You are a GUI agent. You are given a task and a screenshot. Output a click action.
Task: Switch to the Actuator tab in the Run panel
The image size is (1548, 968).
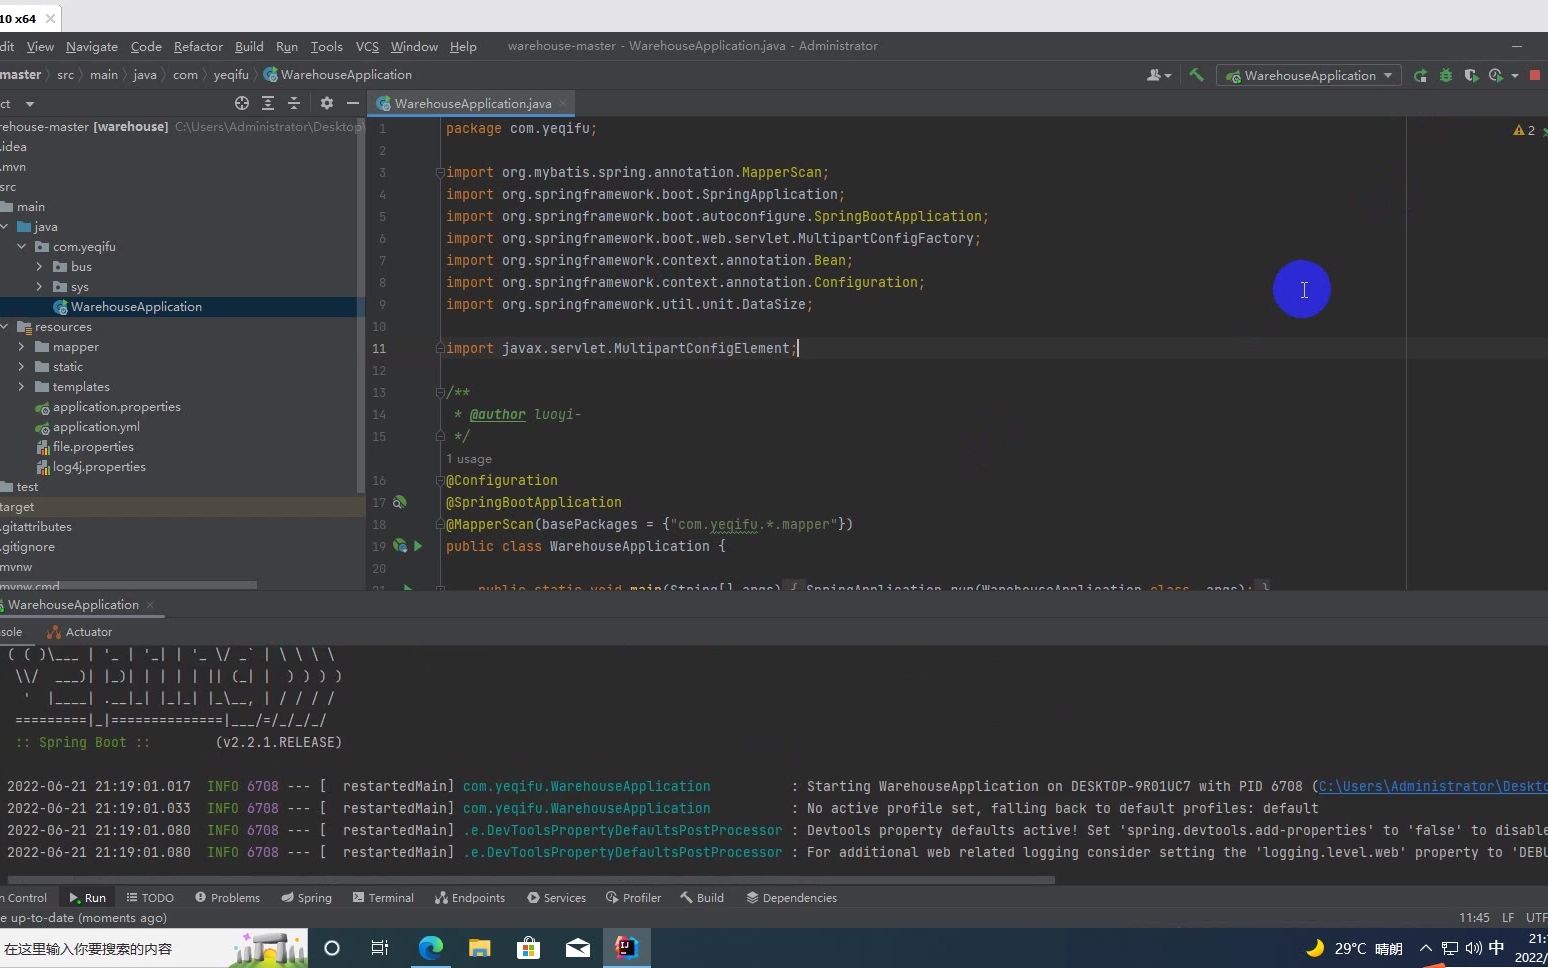pos(88,632)
